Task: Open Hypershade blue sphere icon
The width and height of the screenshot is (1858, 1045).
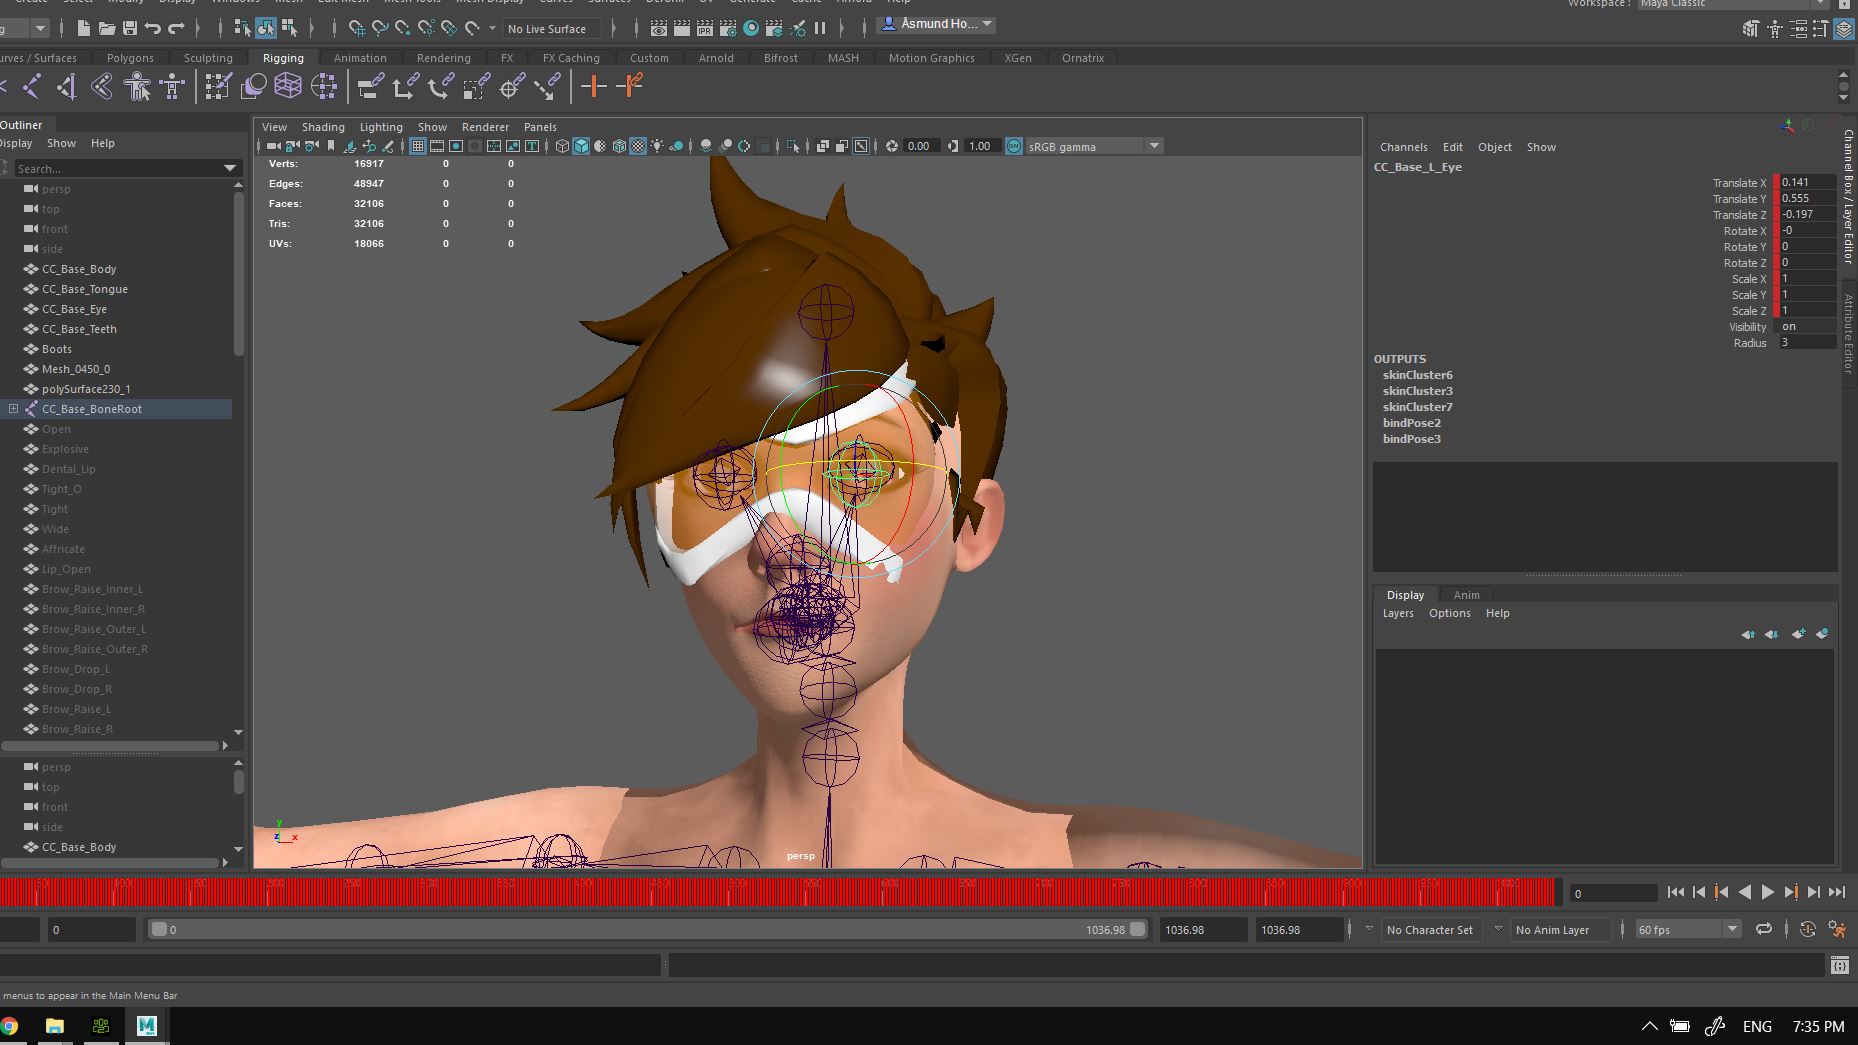Action: pos(751,28)
